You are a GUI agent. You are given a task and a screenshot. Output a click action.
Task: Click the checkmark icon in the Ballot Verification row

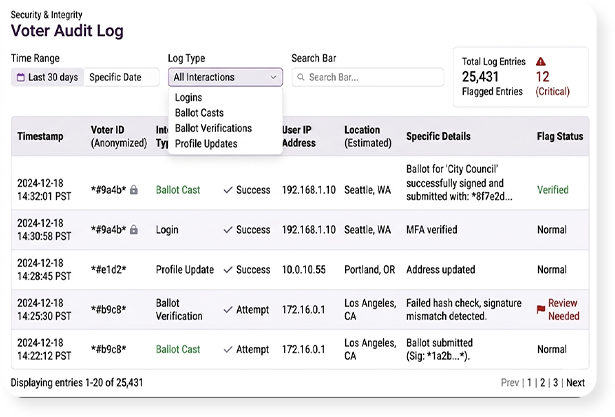pos(228,310)
